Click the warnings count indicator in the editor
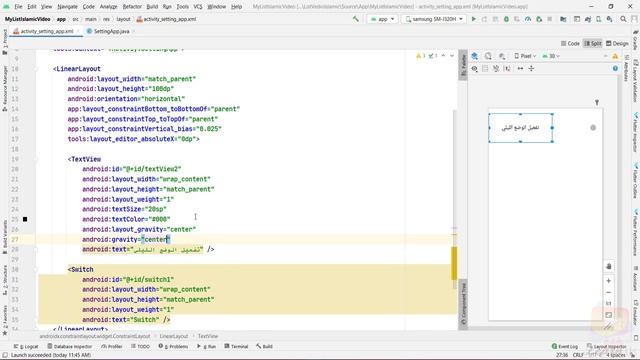This screenshot has height=360, width=640. (421, 56)
